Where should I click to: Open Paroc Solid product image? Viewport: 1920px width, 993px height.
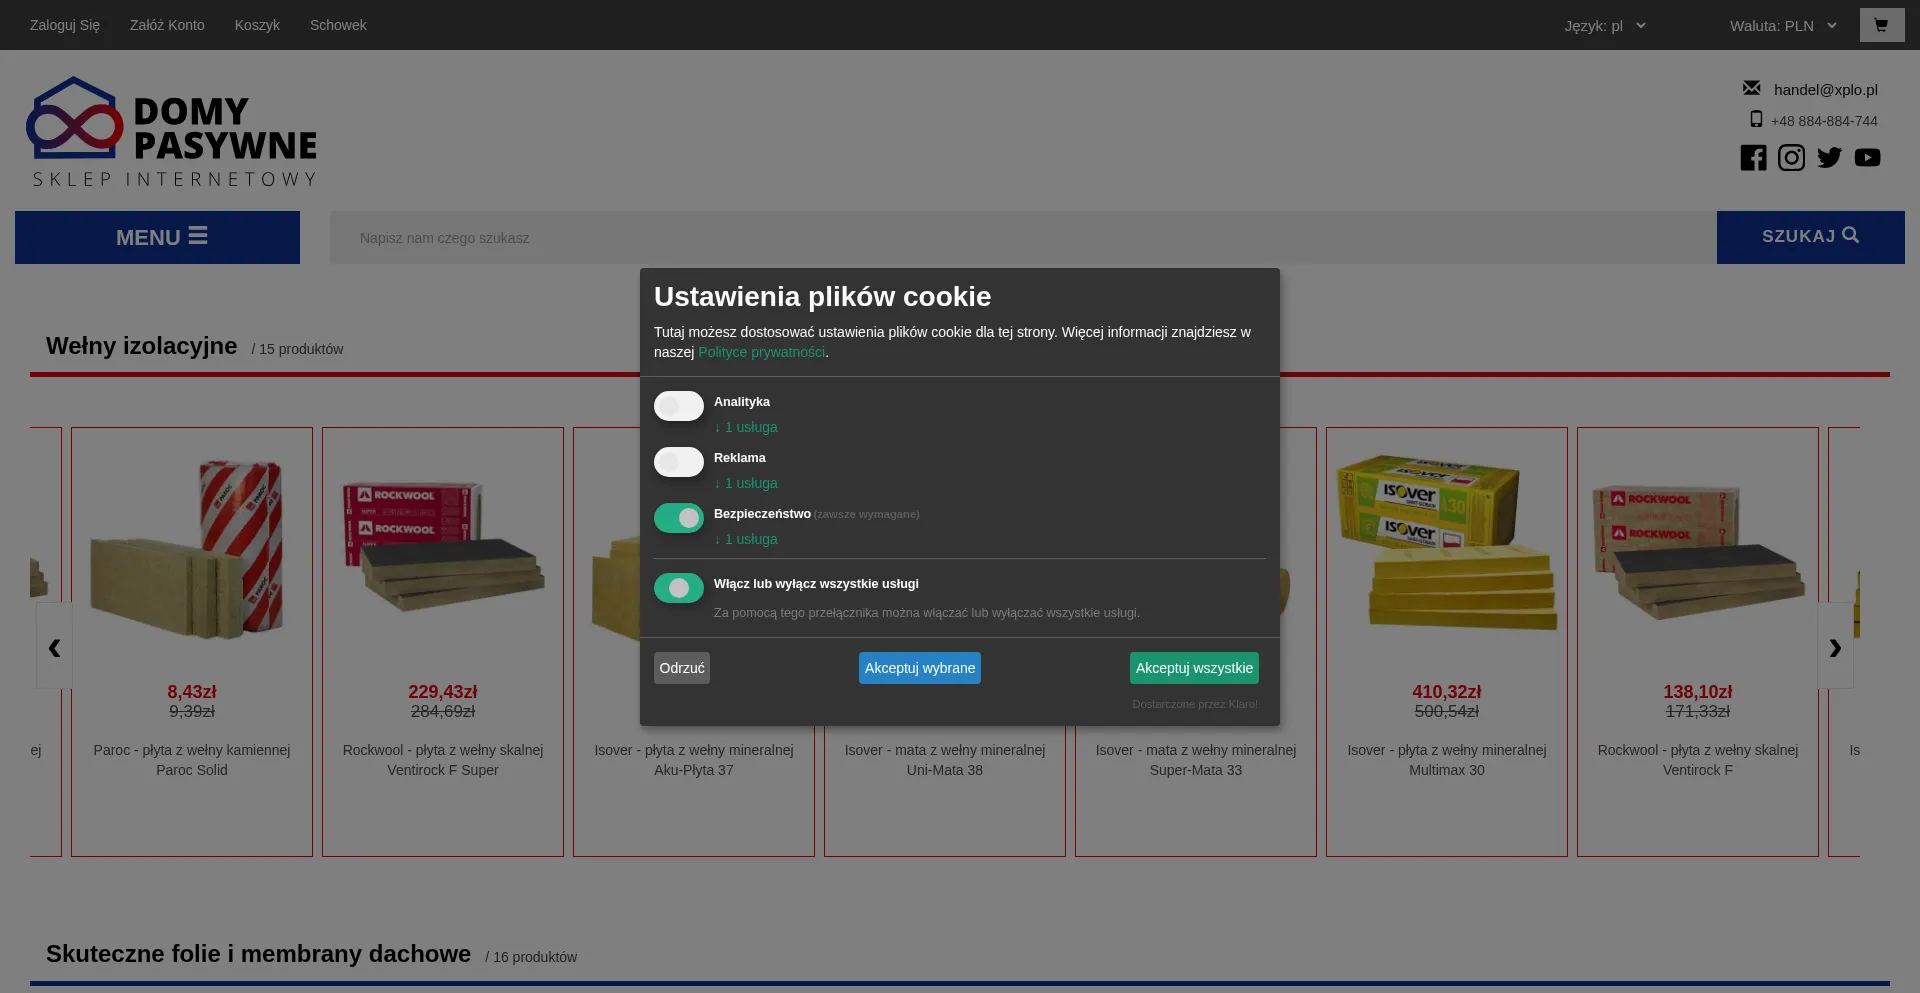tap(192, 549)
